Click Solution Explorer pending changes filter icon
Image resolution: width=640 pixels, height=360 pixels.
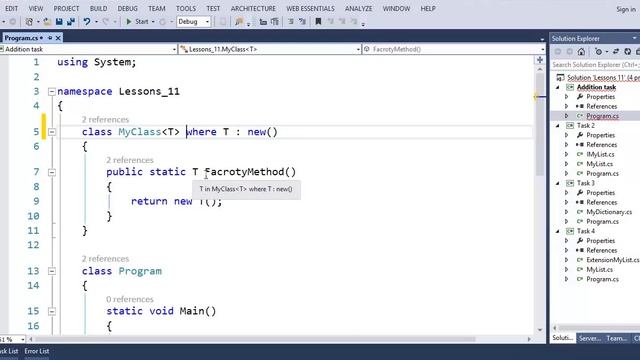point(598,51)
